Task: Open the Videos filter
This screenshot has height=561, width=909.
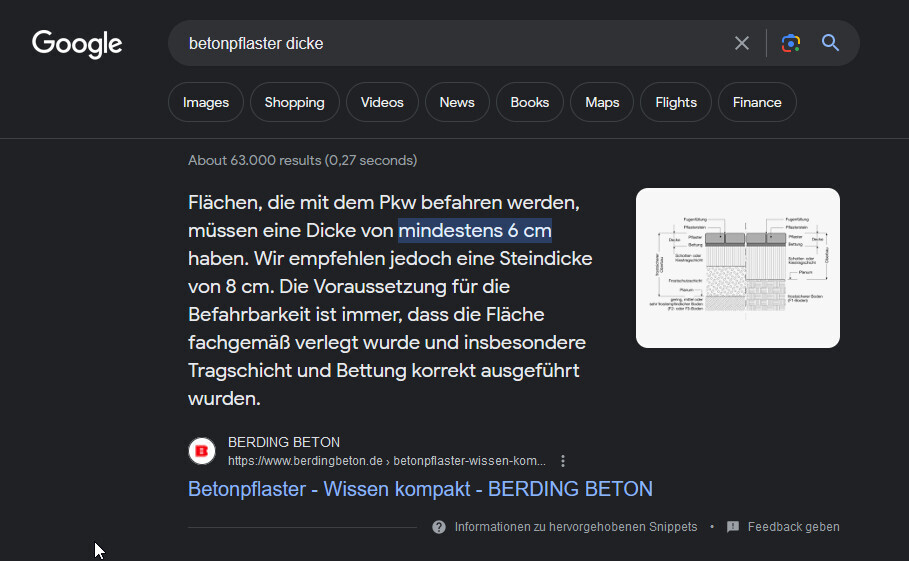Action: [382, 102]
